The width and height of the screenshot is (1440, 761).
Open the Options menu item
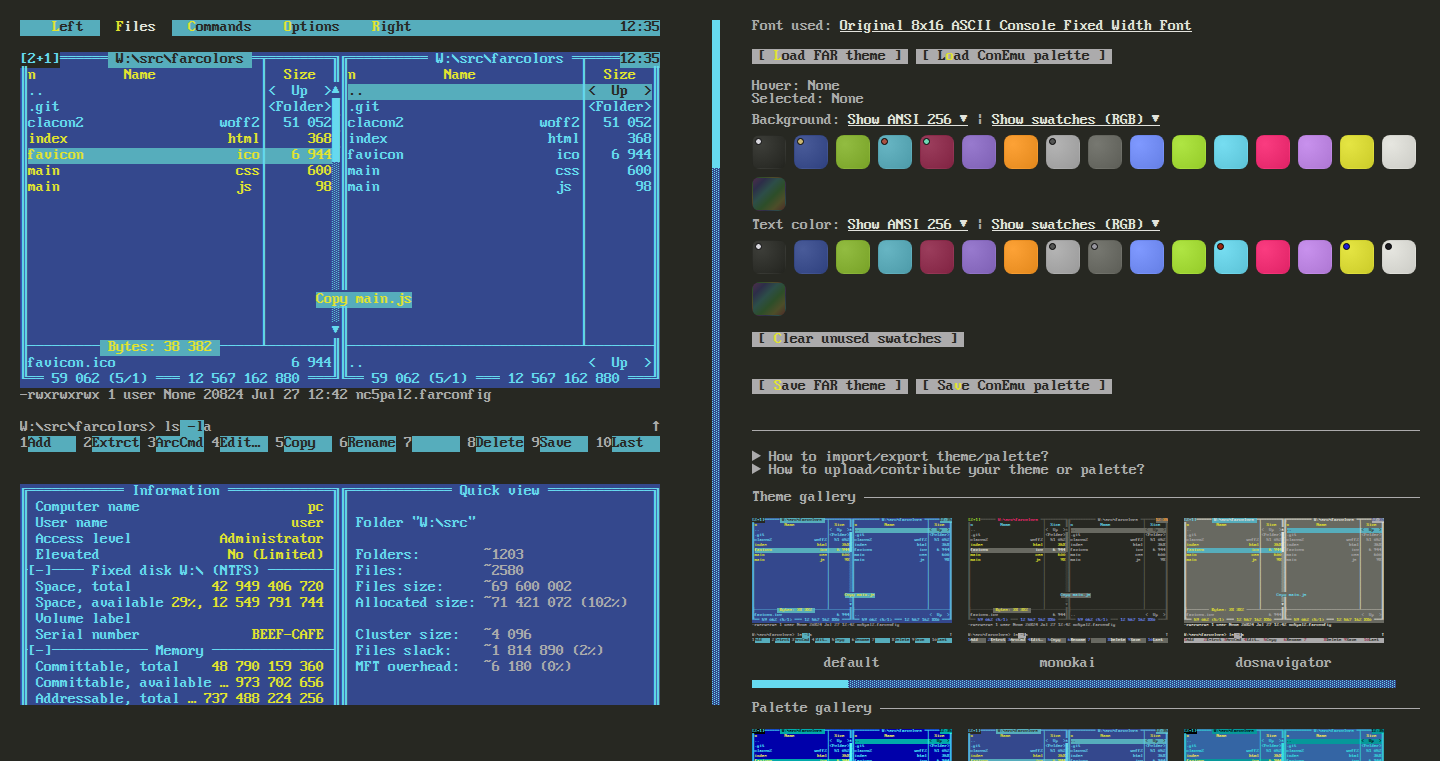coord(311,27)
